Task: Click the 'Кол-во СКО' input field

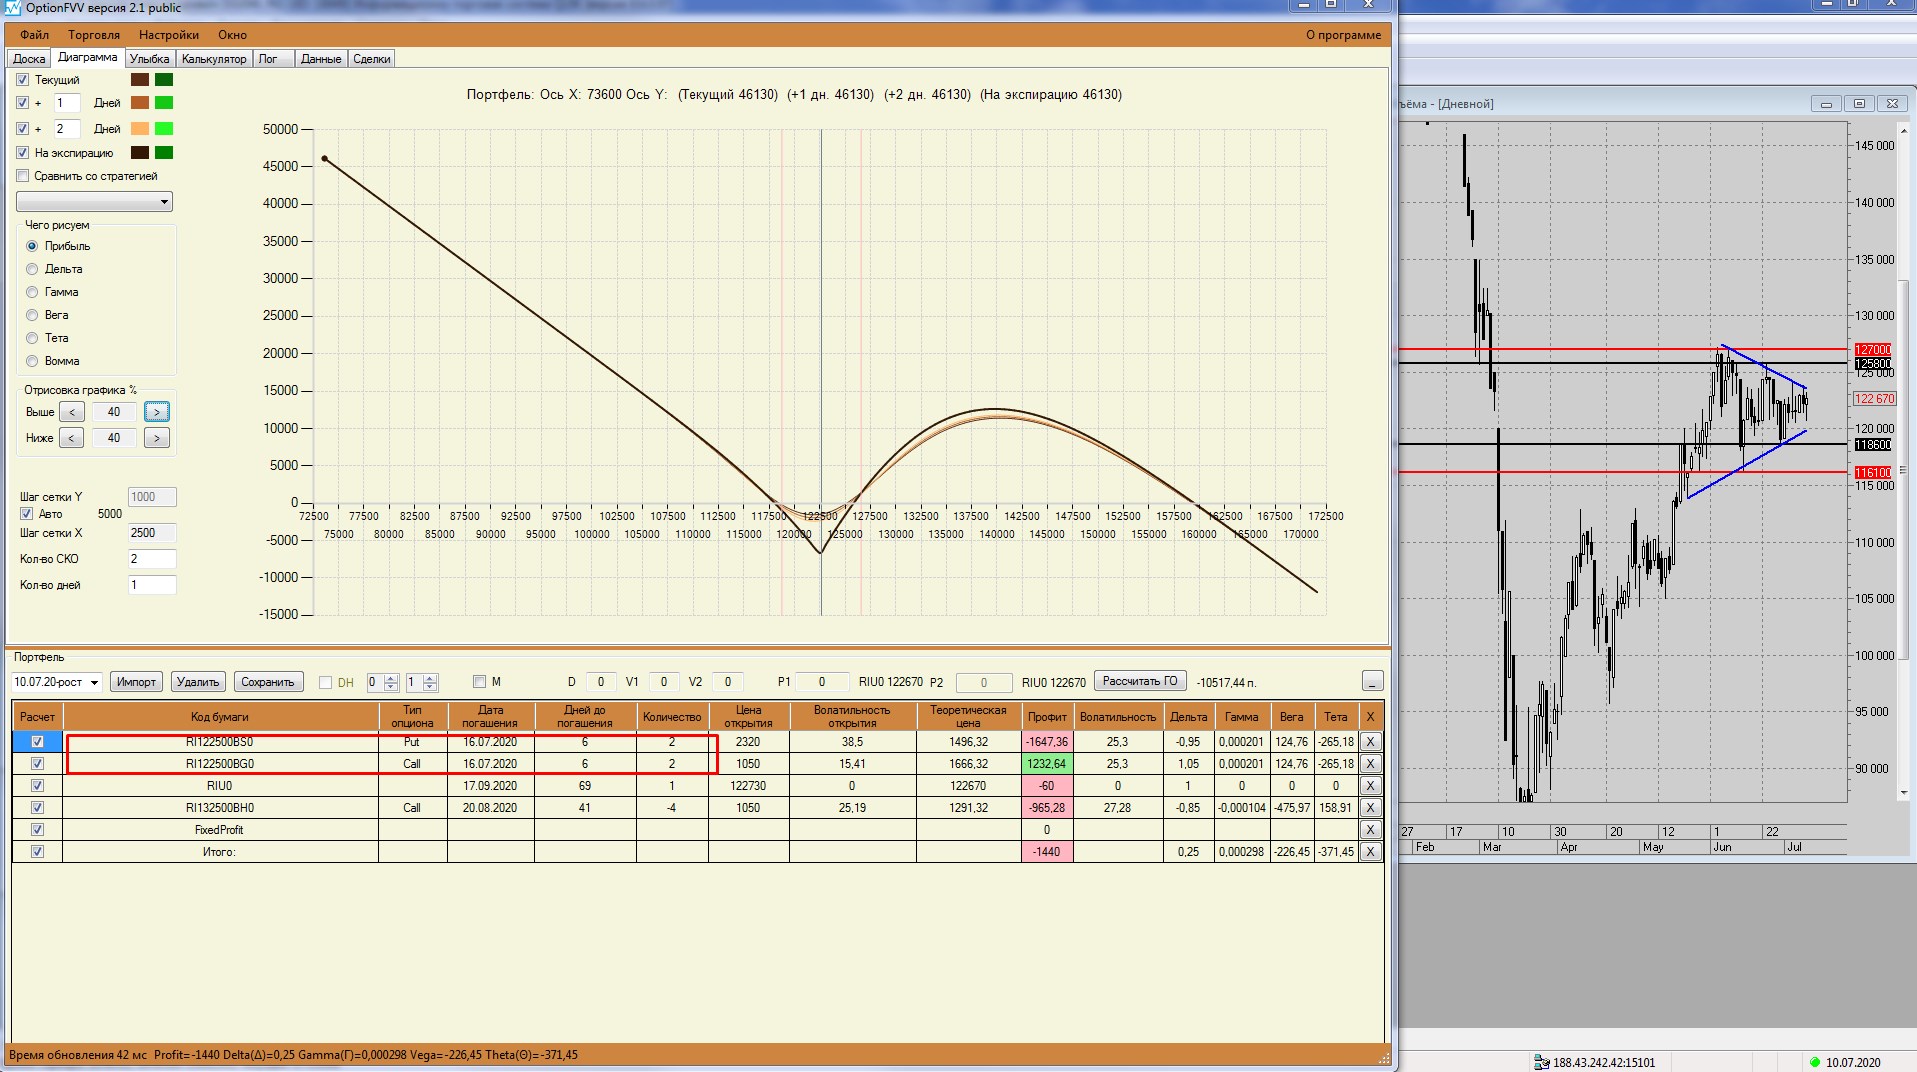Action: click(152, 559)
